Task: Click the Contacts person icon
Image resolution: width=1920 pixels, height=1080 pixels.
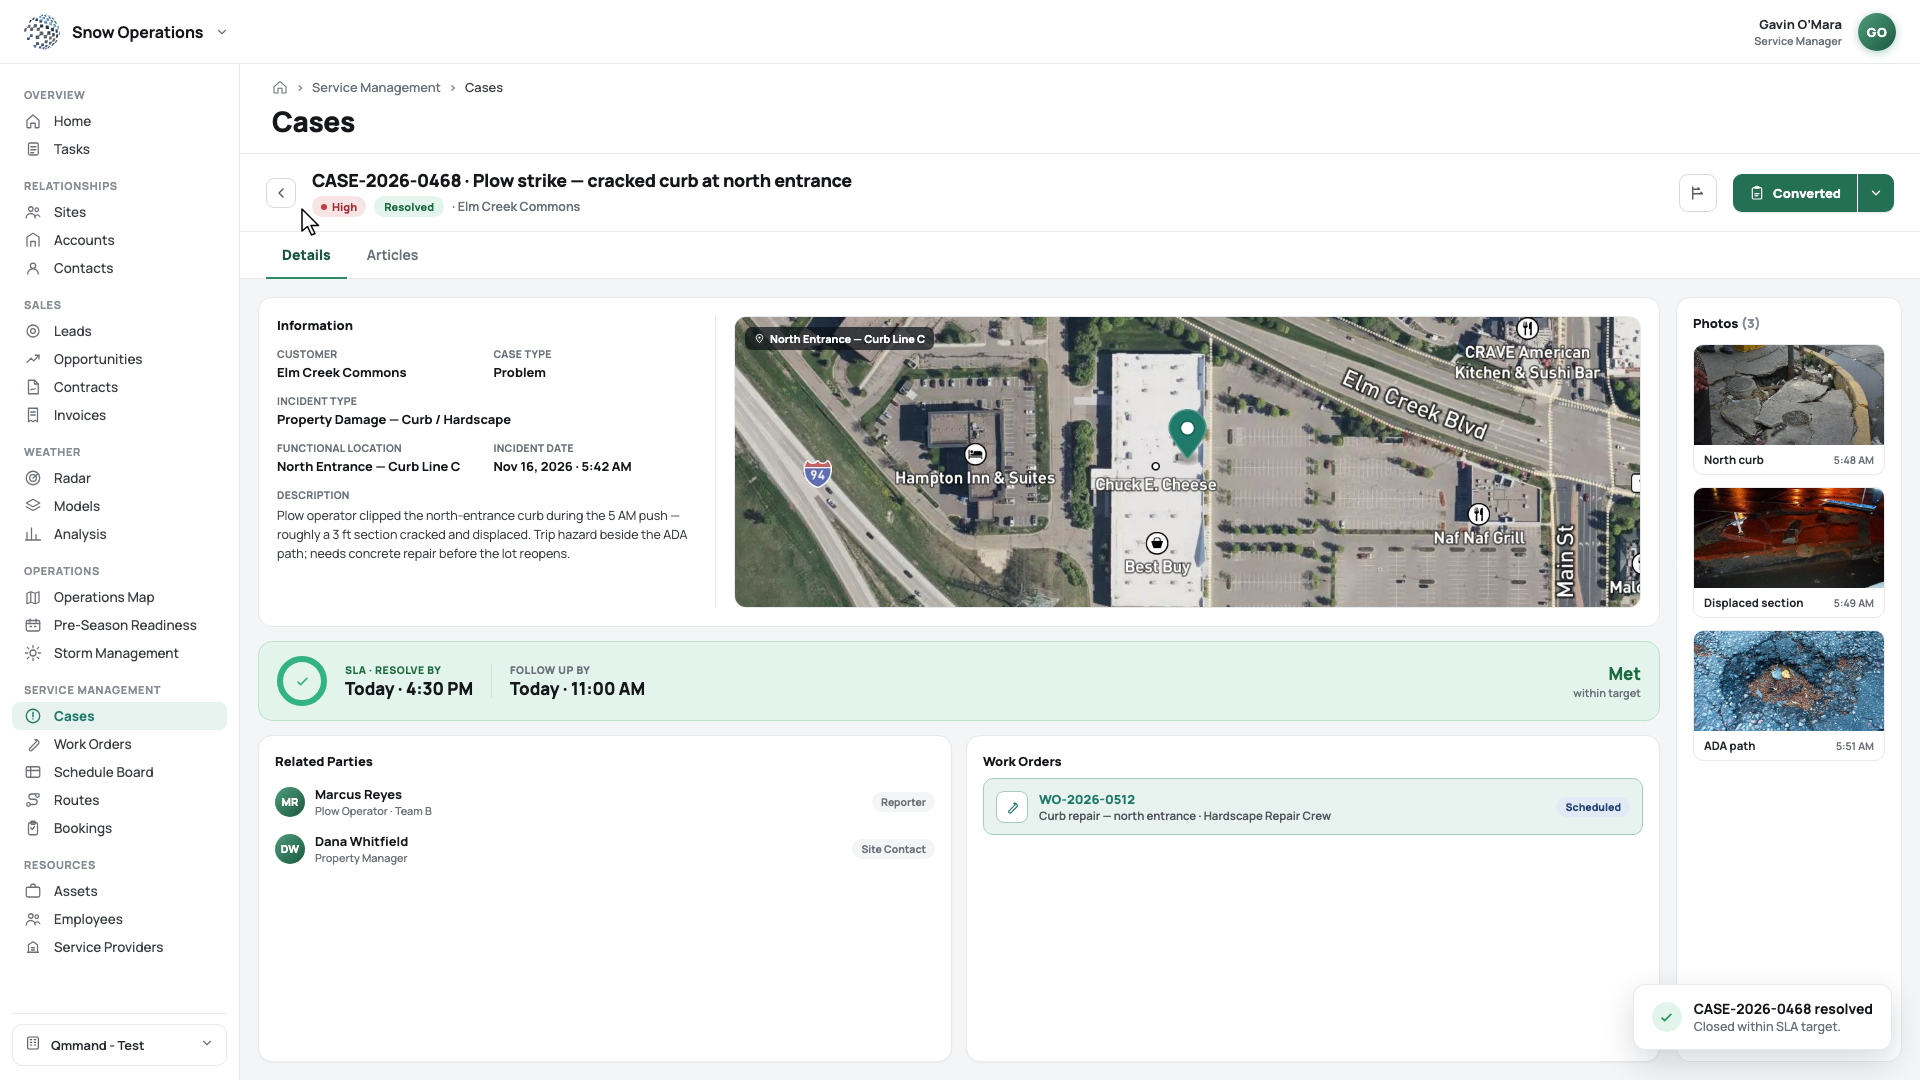Action: coord(33,268)
